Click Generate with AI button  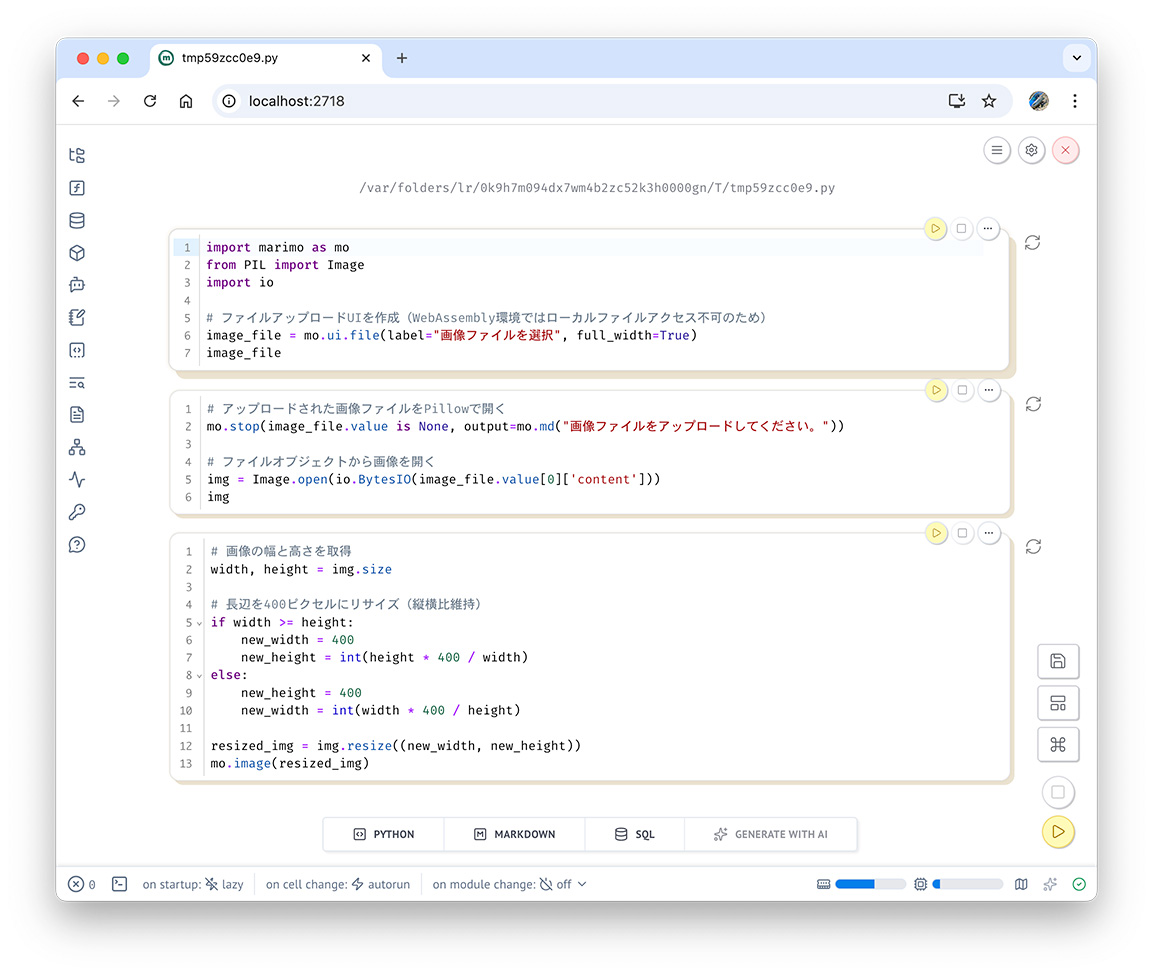click(770, 834)
